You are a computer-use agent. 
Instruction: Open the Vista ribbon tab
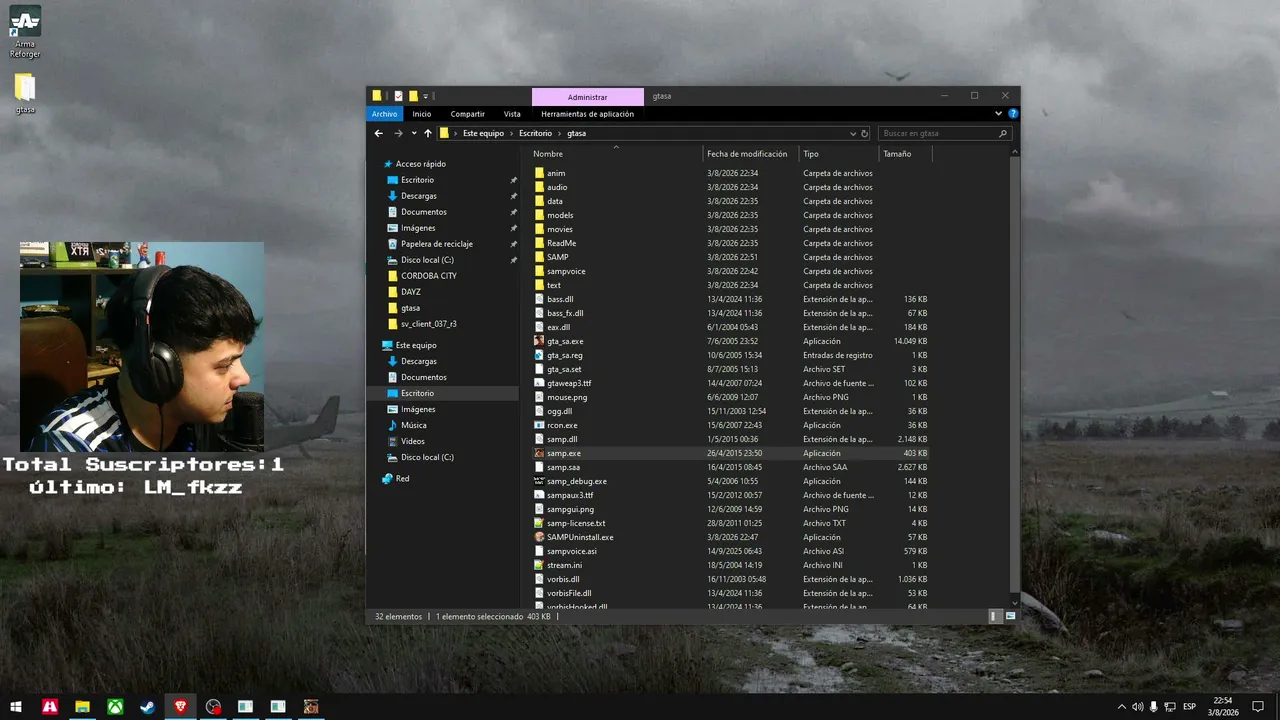click(512, 114)
